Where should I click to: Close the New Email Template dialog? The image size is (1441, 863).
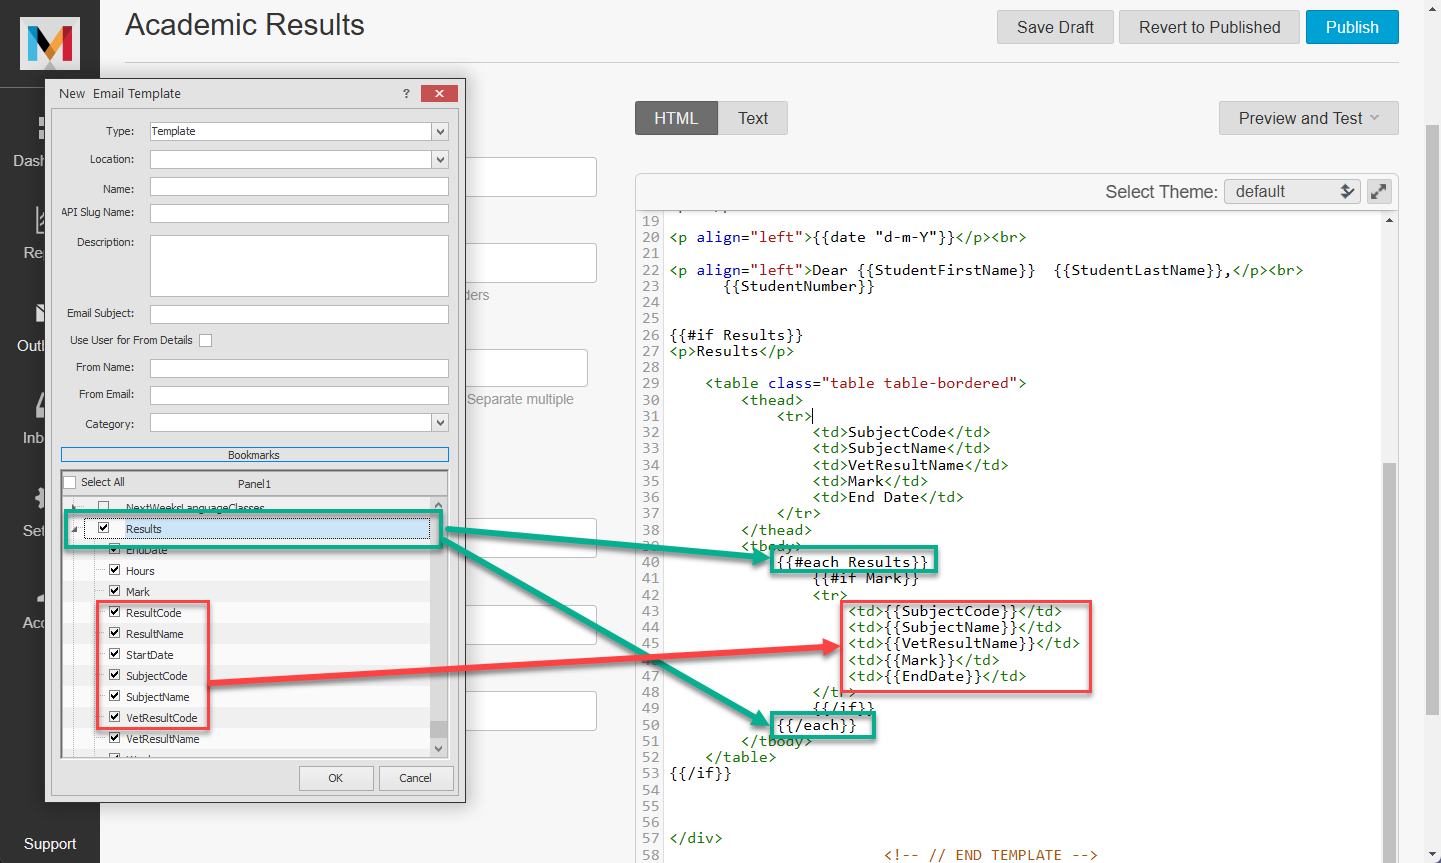pos(439,93)
